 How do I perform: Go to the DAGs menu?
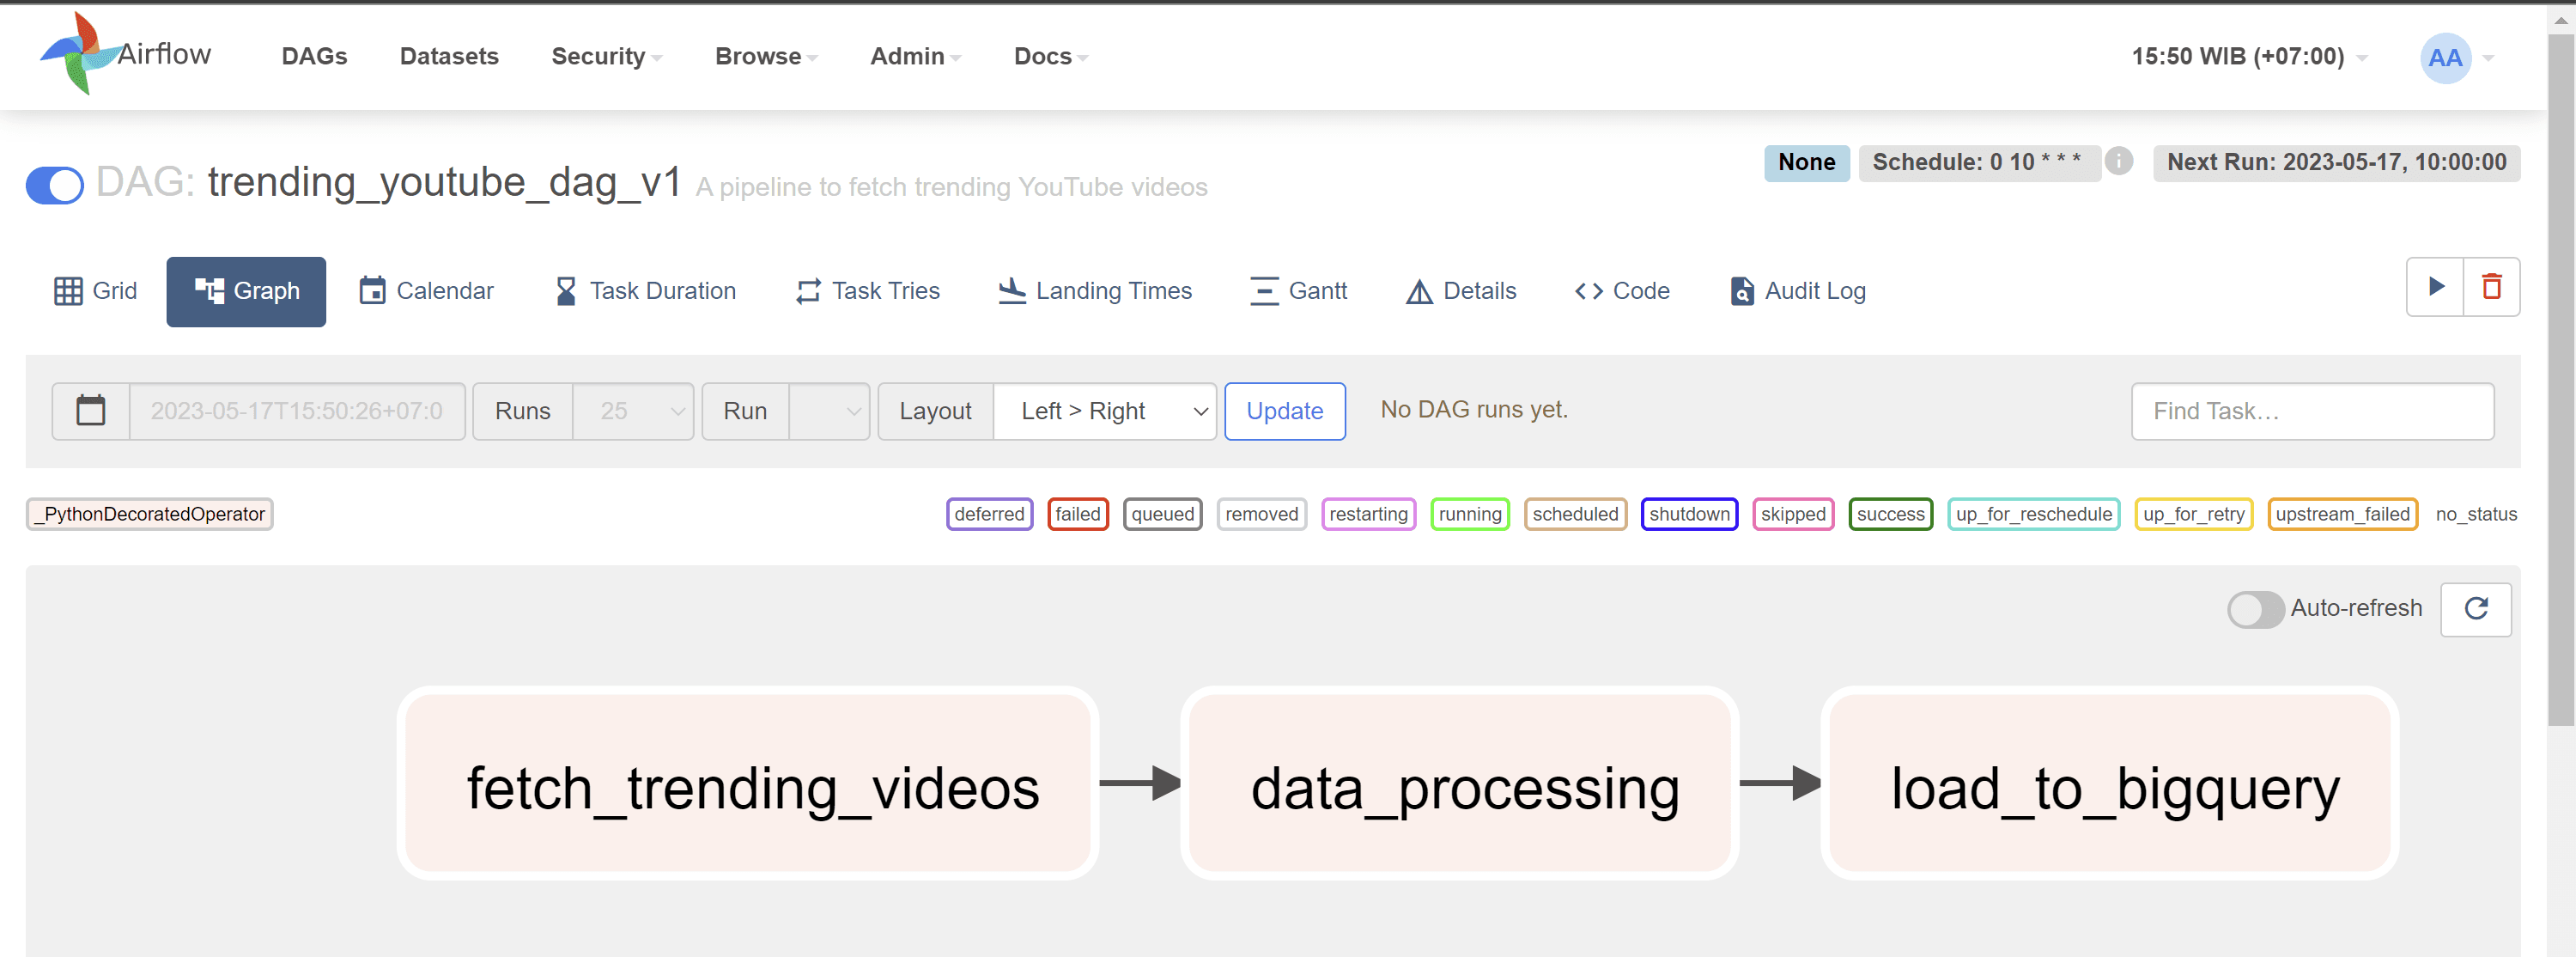pos(314,57)
